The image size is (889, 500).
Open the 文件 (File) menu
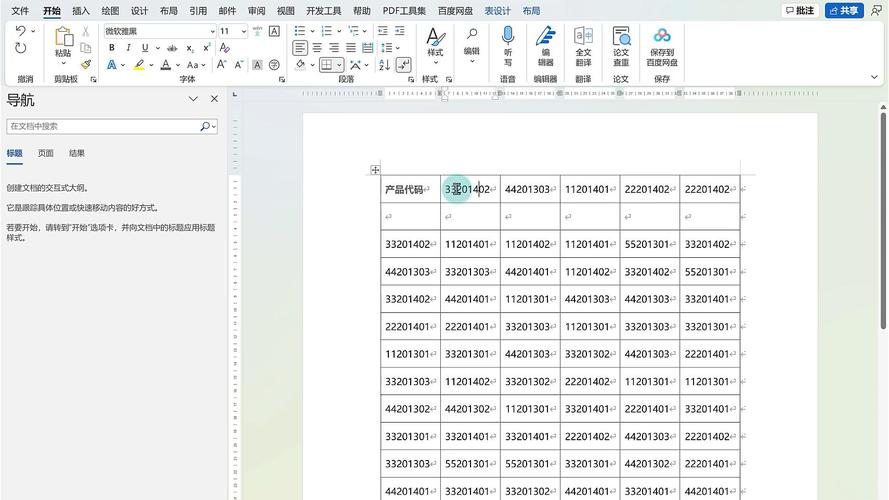(x=20, y=11)
